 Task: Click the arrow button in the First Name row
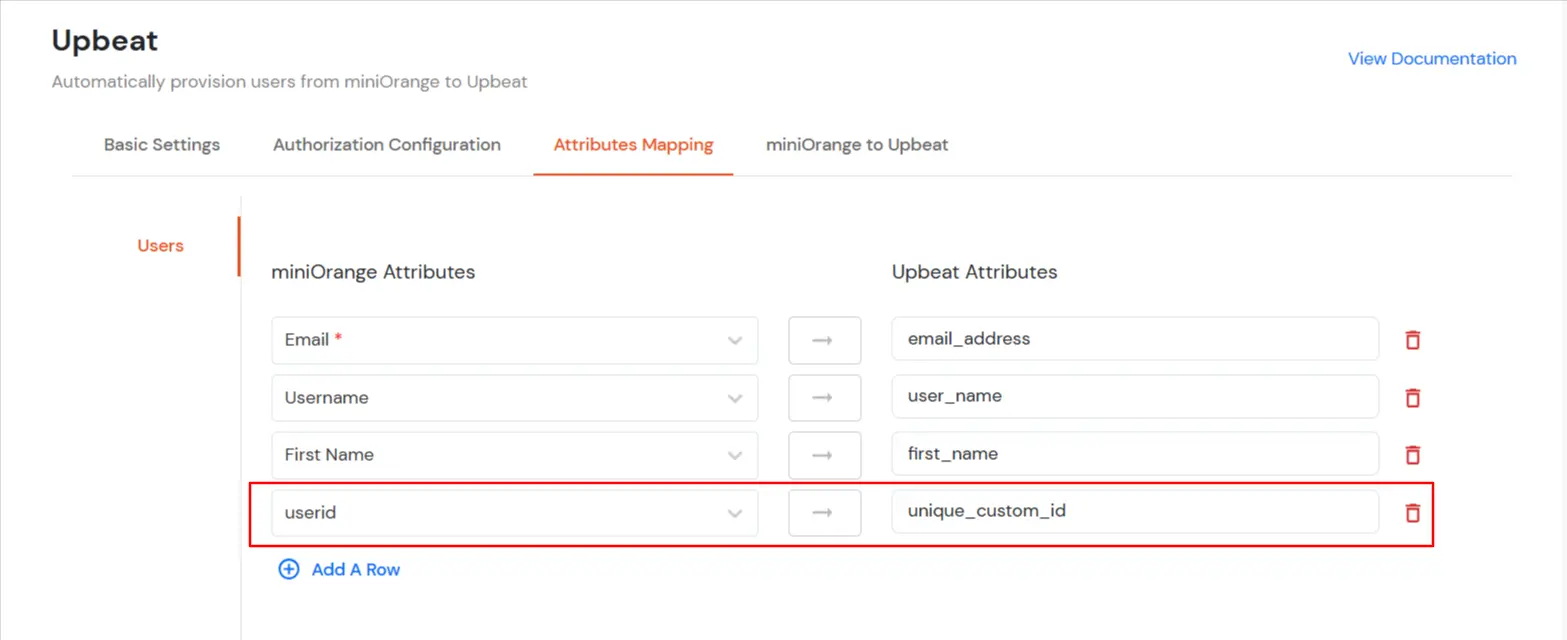coord(825,455)
